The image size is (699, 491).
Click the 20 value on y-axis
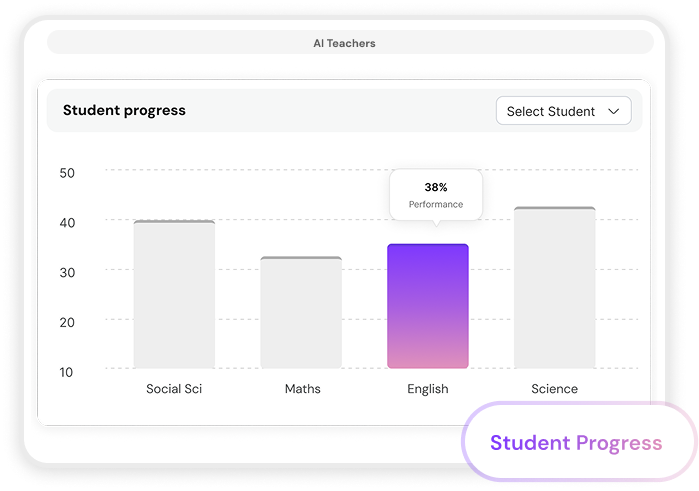pos(67,322)
